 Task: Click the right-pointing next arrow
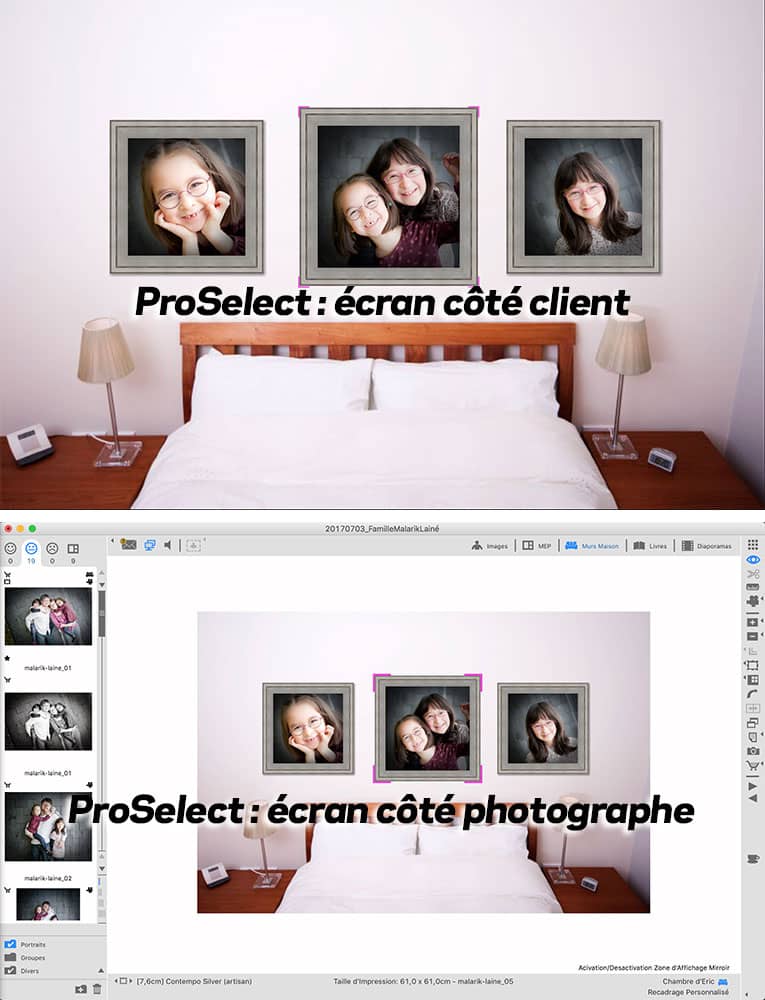click(753, 786)
